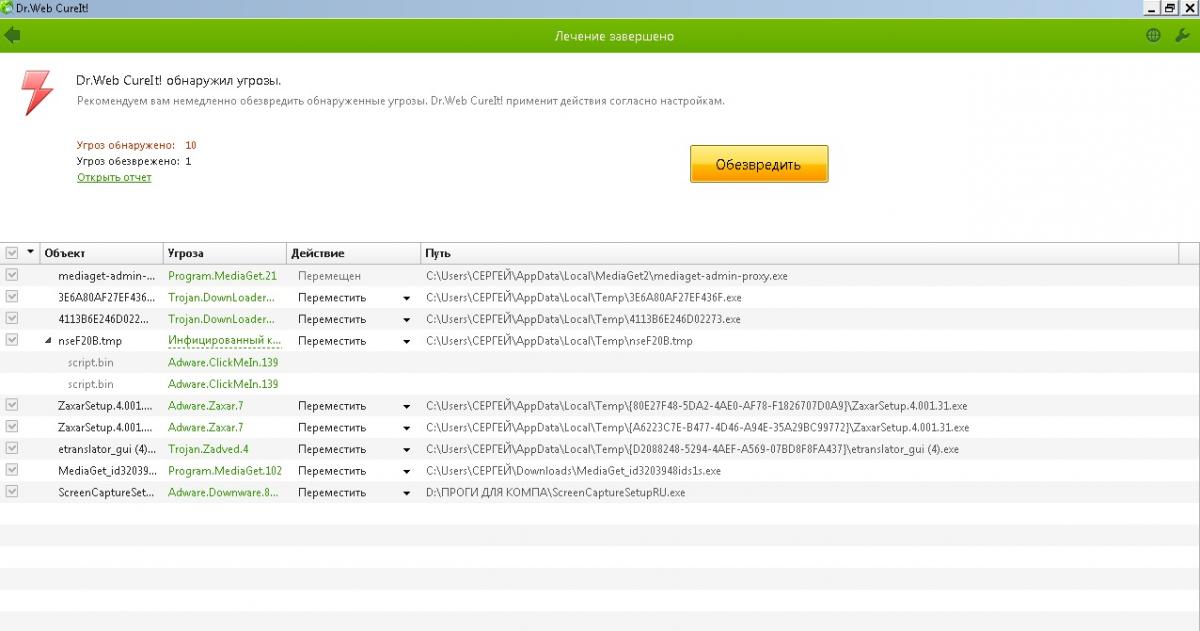Toggle checkbox for nseF20B.tmp row

[12, 340]
